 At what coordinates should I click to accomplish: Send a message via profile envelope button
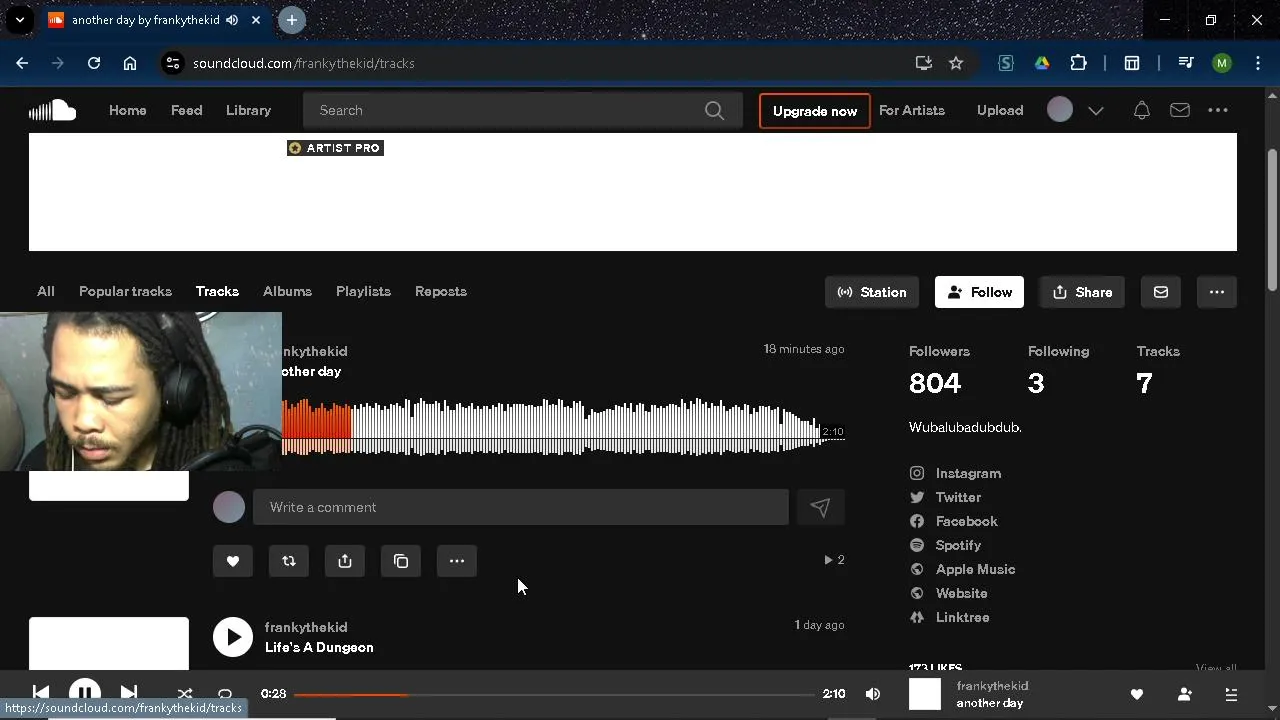pos(1161,292)
